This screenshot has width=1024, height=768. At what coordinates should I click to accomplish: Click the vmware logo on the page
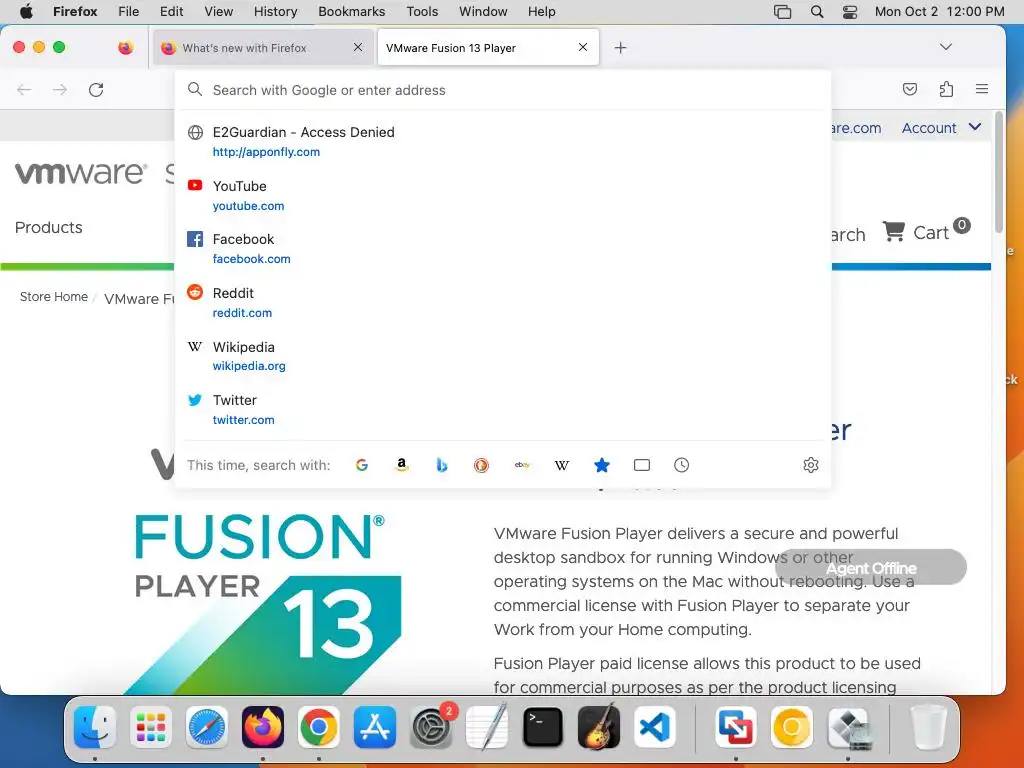80,173
